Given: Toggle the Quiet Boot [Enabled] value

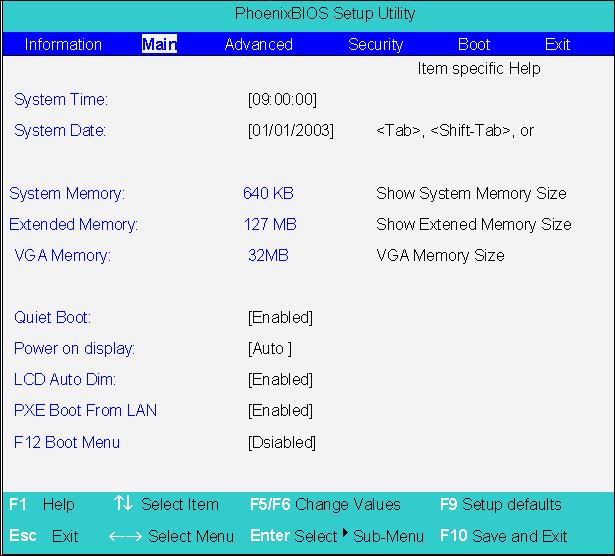Looking at the screenshot, I should (280, 317).
